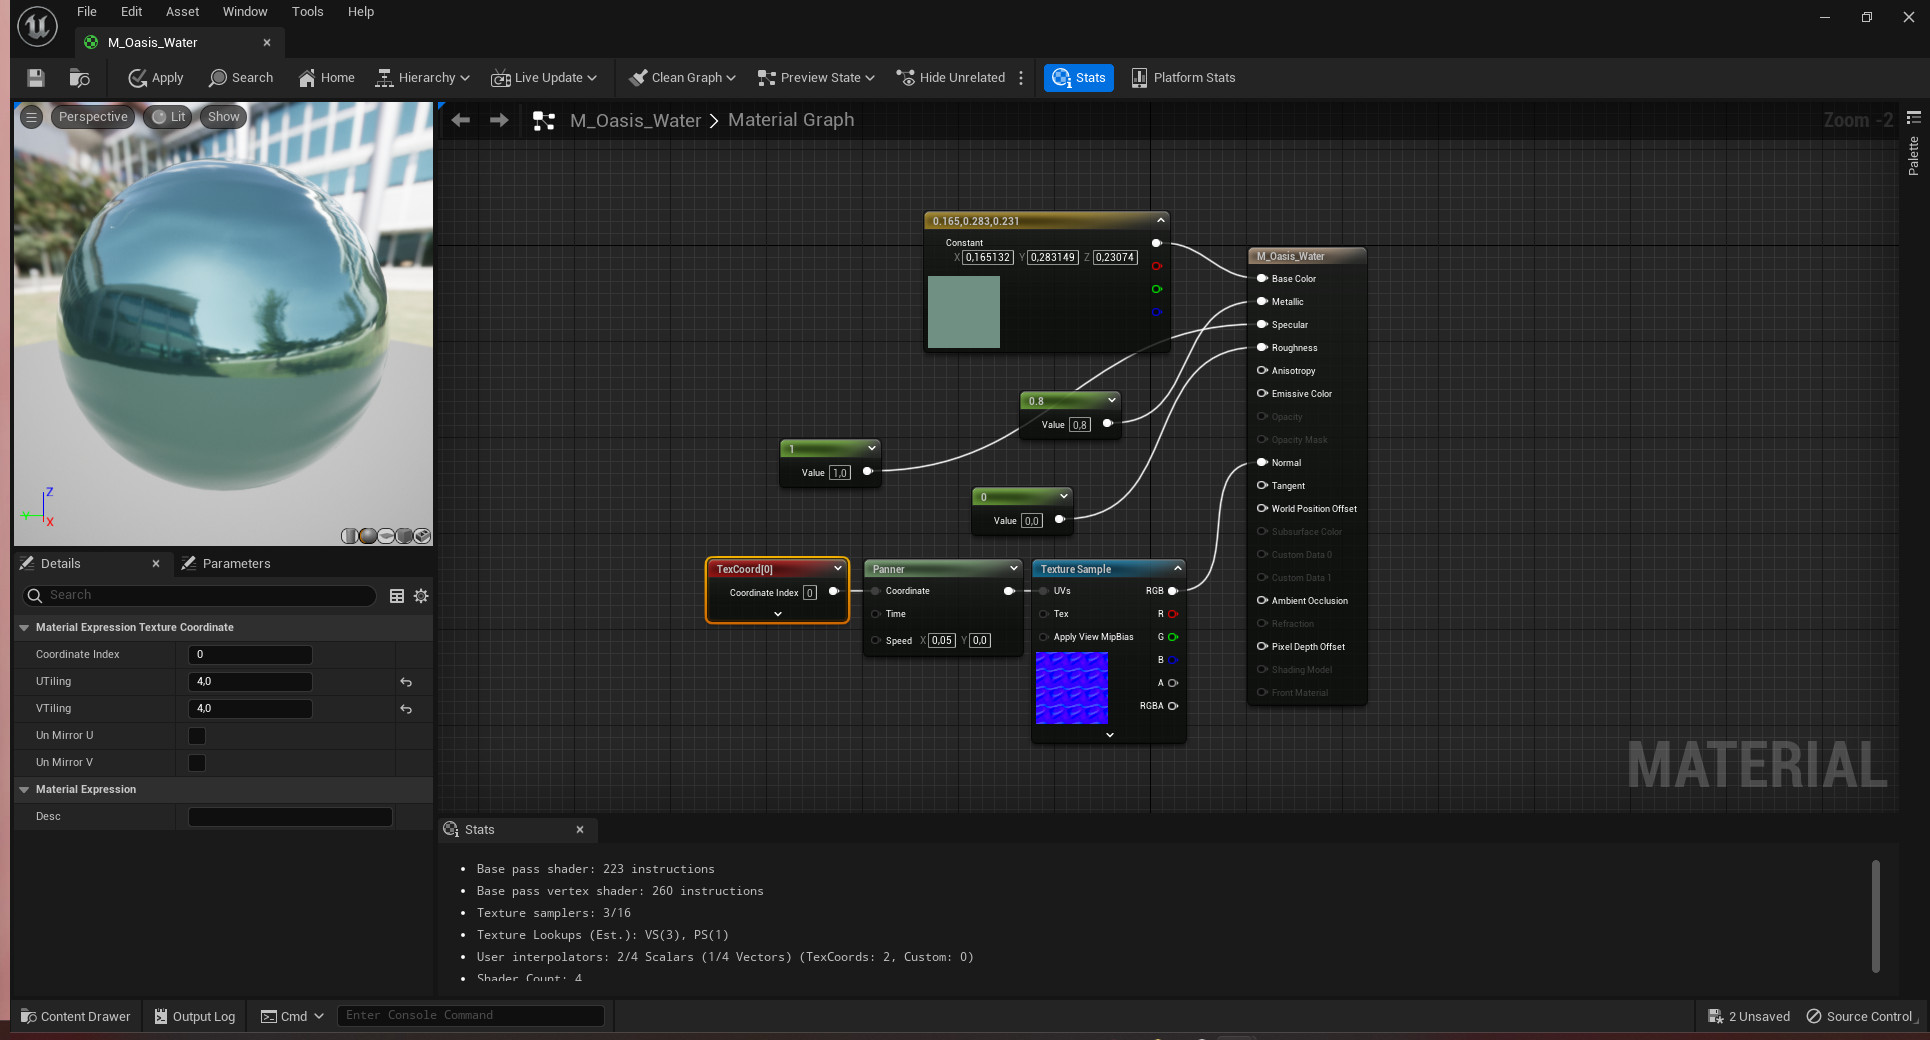The height and width of the screenshot is (1040, 1930).
Task: Click the M_Oasis_Water breadcrumb link
Action: pyautogui.click(x=636, y=121)
